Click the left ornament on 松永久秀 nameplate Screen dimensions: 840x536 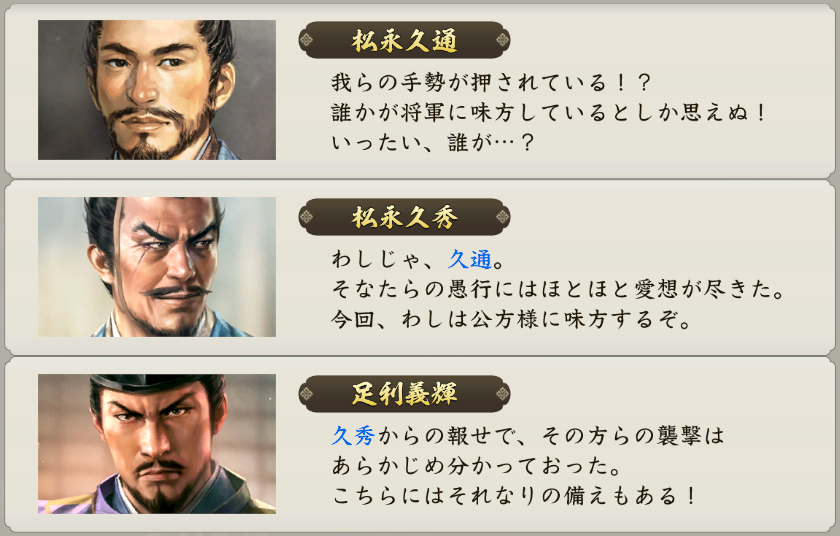click(306, 217)
